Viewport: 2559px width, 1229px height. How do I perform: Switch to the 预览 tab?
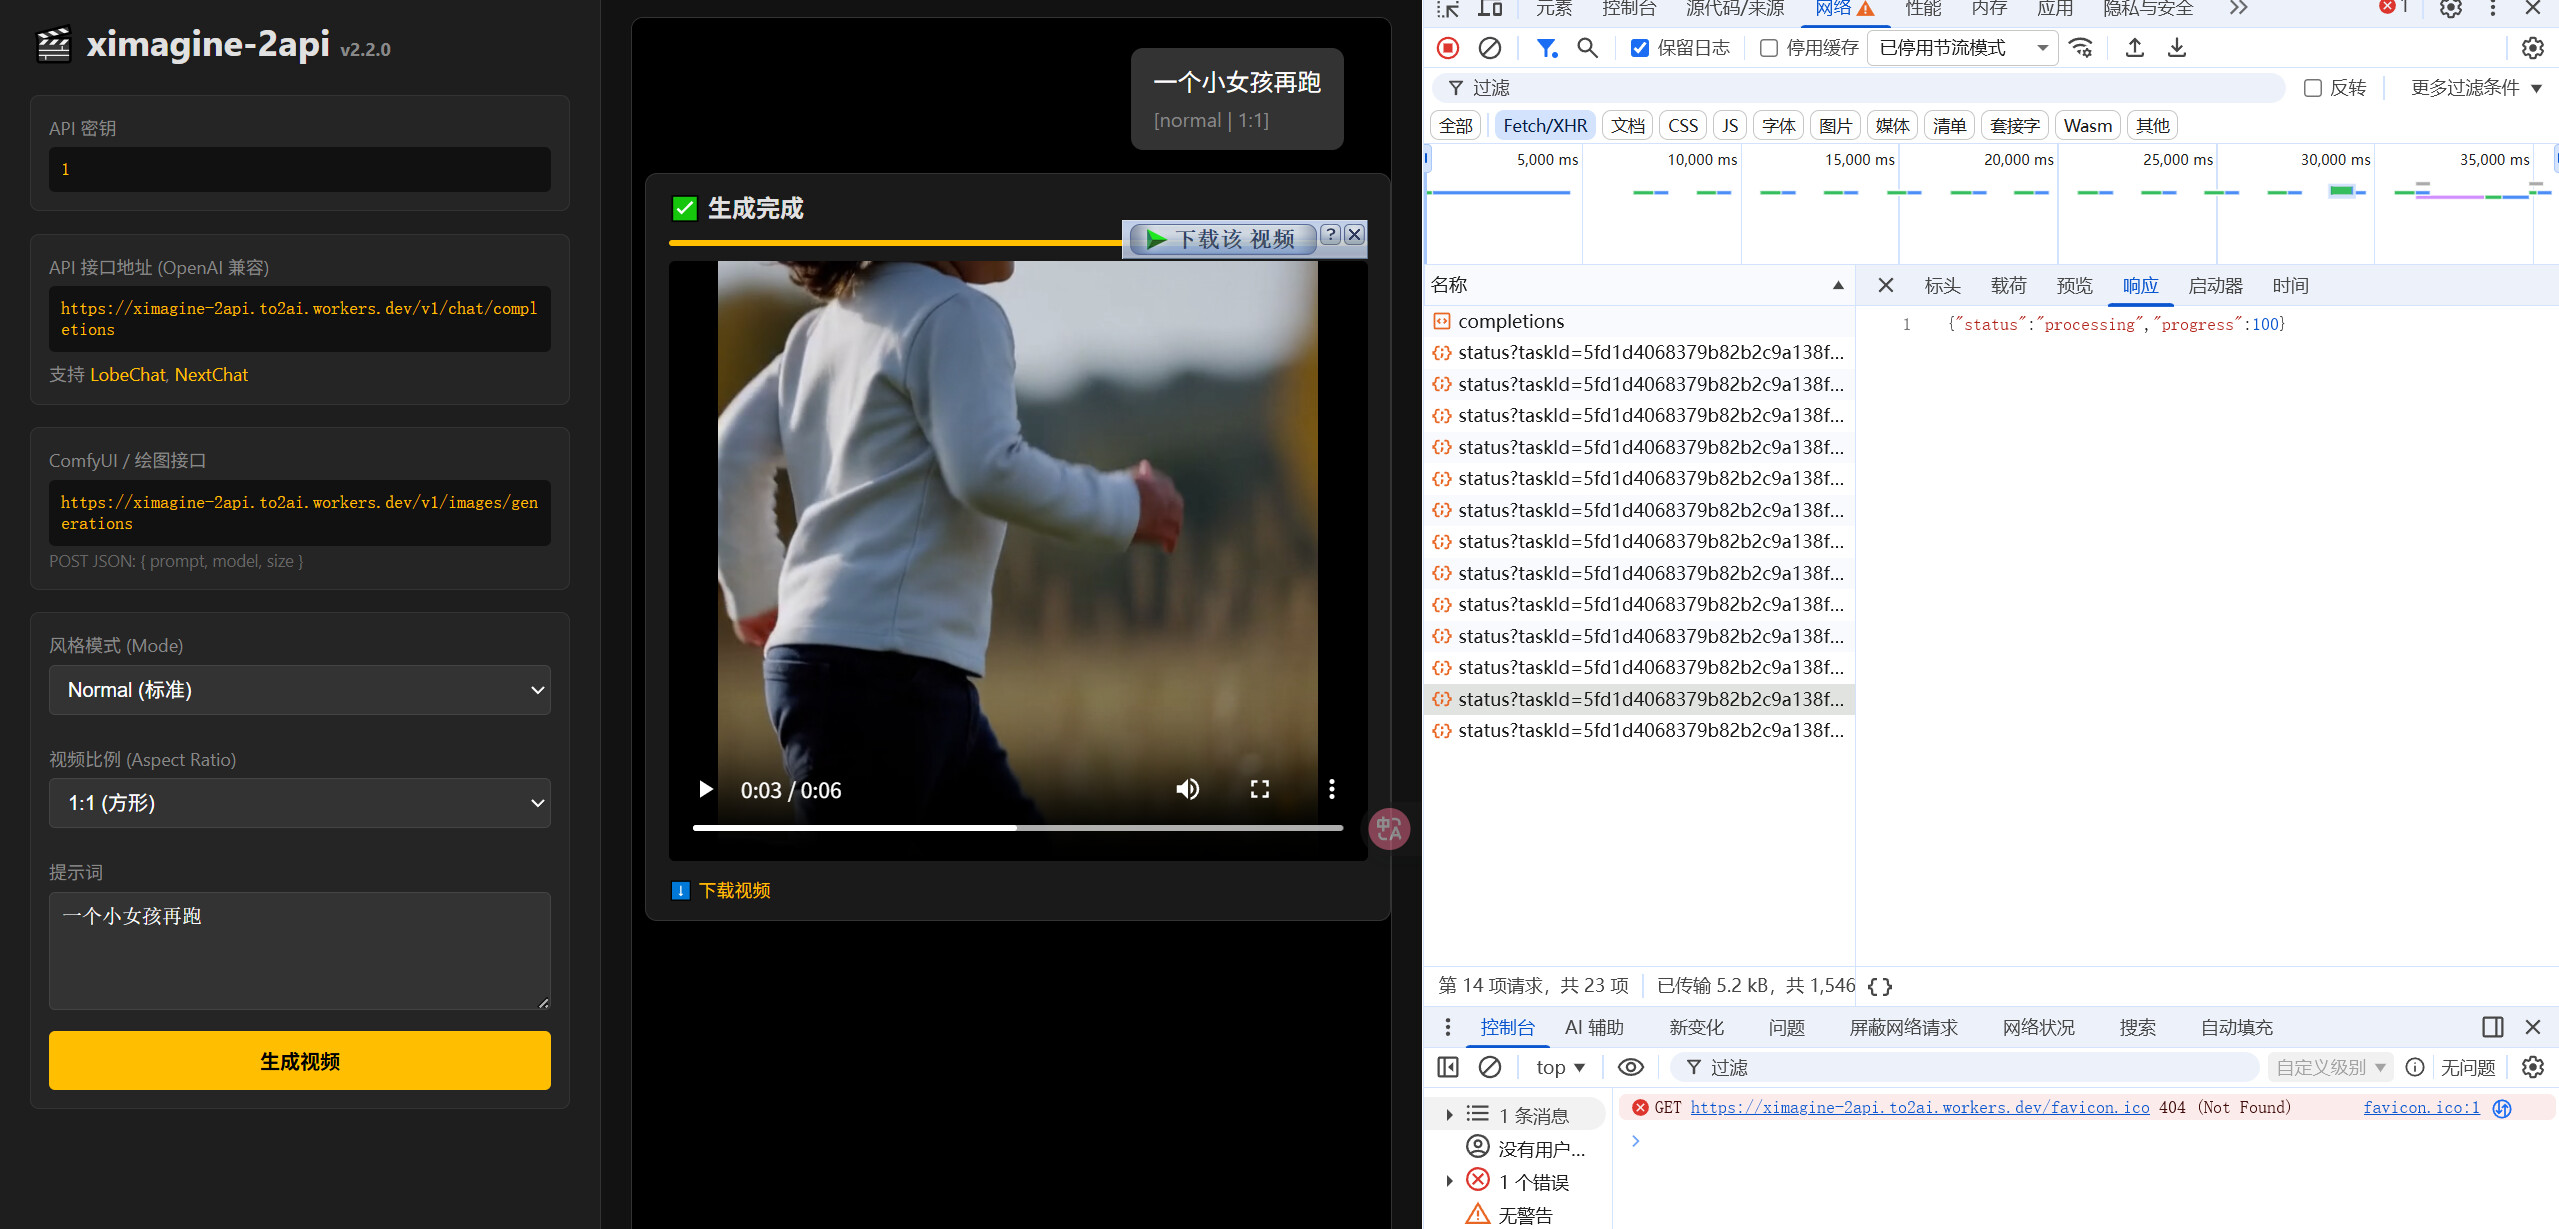click(2074, 286)
